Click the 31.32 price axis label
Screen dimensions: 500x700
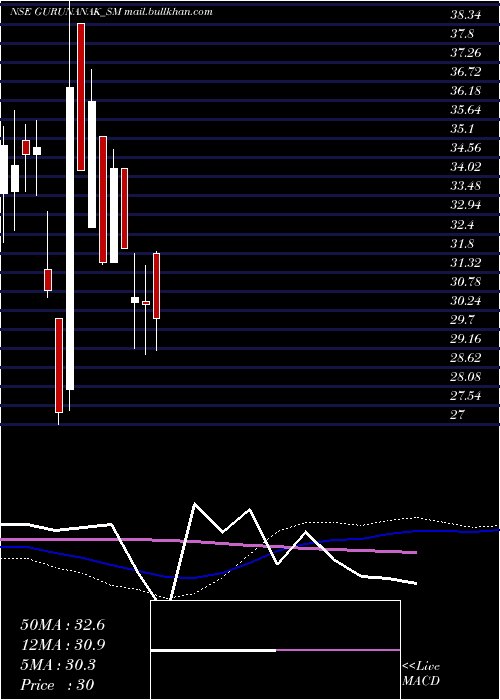tap(466, 262)
